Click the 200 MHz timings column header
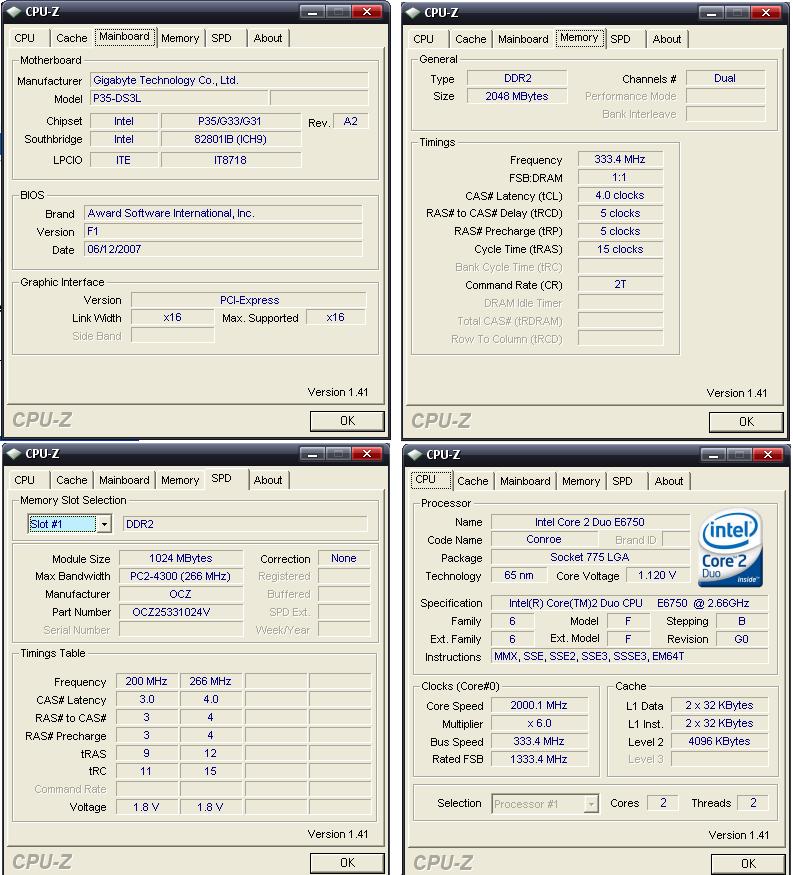Viewport: 793px width, 875px height. pos(147,681)
